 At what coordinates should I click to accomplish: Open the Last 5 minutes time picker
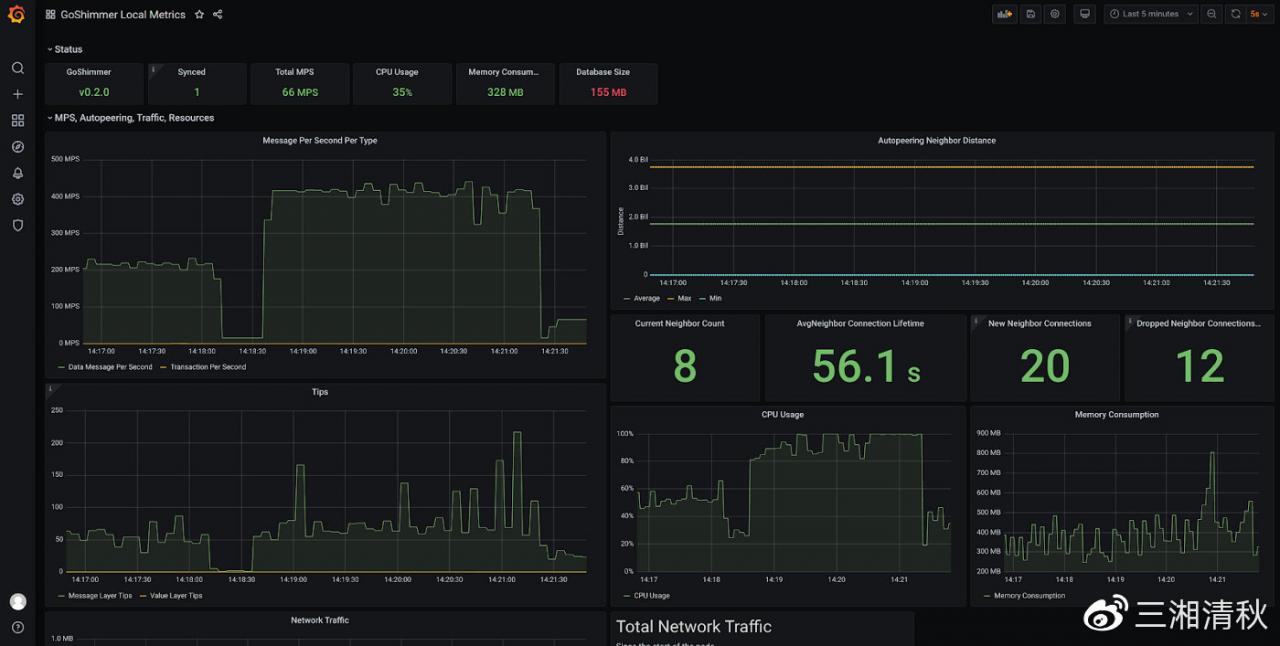(1150, 14)
